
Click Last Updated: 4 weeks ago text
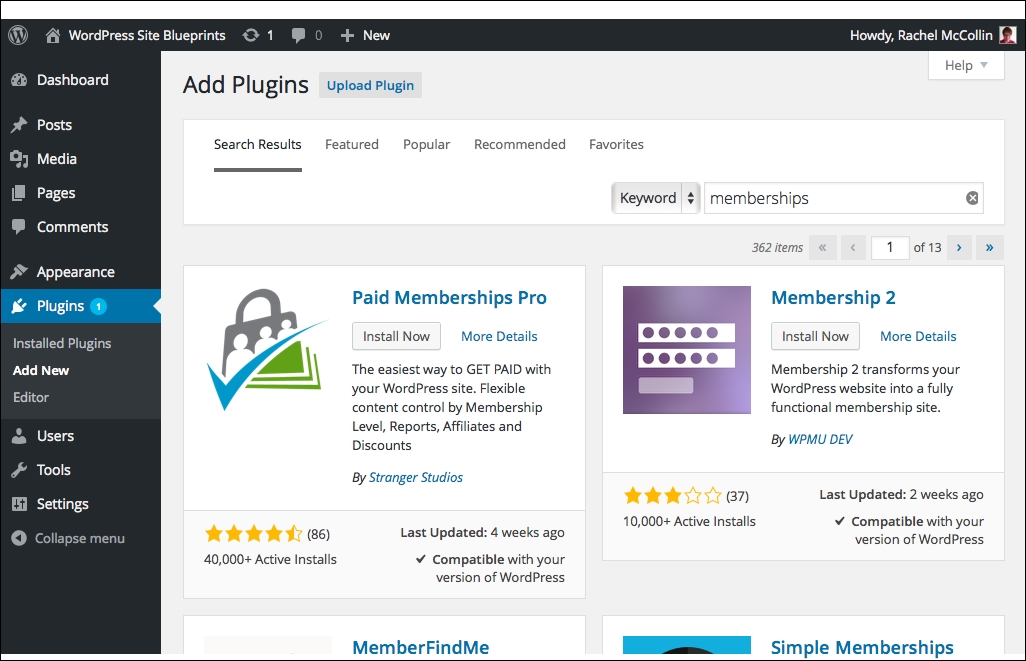click(482, 533)
